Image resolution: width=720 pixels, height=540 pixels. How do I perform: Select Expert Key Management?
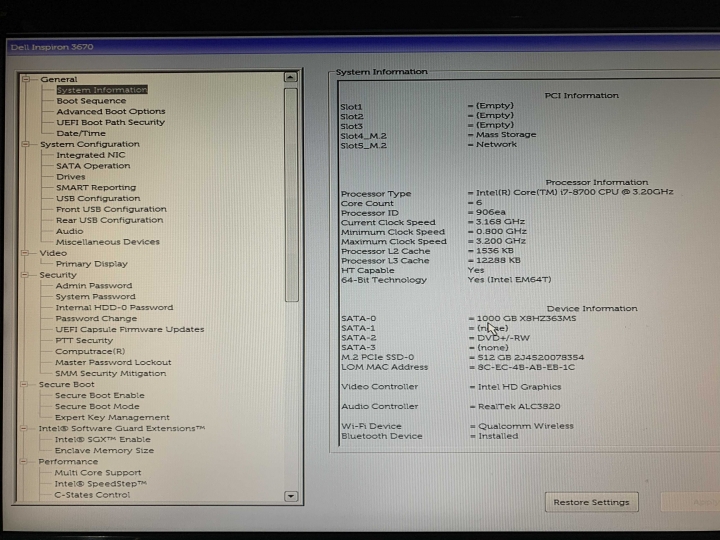(112, 417)
